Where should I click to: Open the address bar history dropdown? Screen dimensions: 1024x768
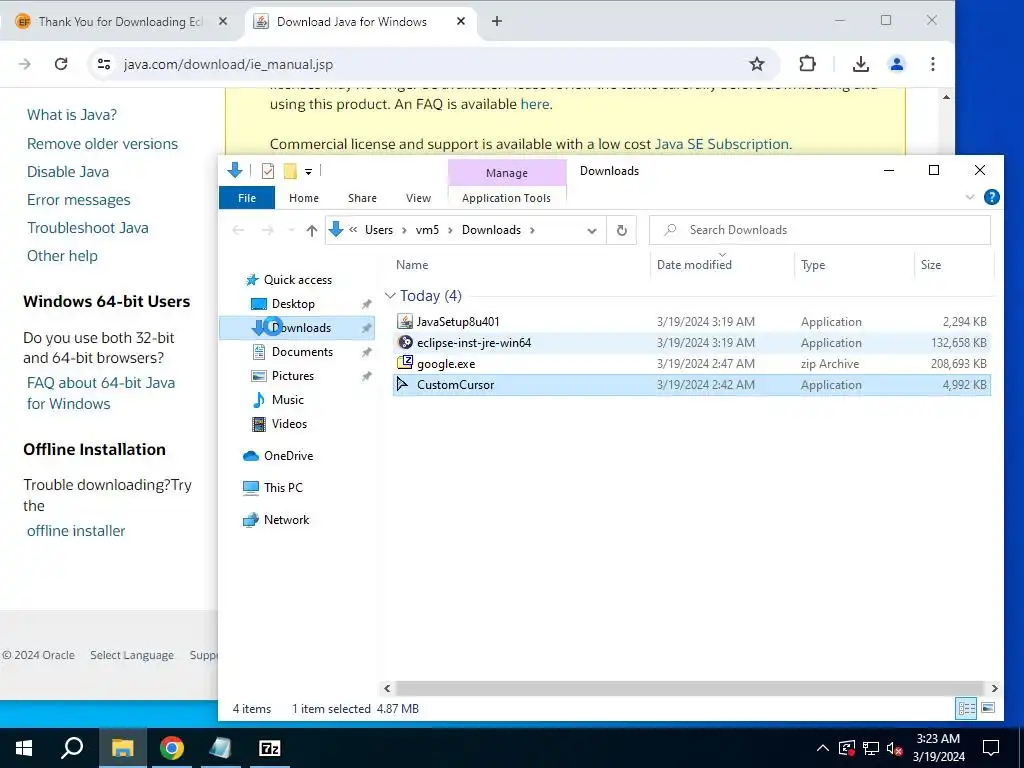[x=592, y=231]
